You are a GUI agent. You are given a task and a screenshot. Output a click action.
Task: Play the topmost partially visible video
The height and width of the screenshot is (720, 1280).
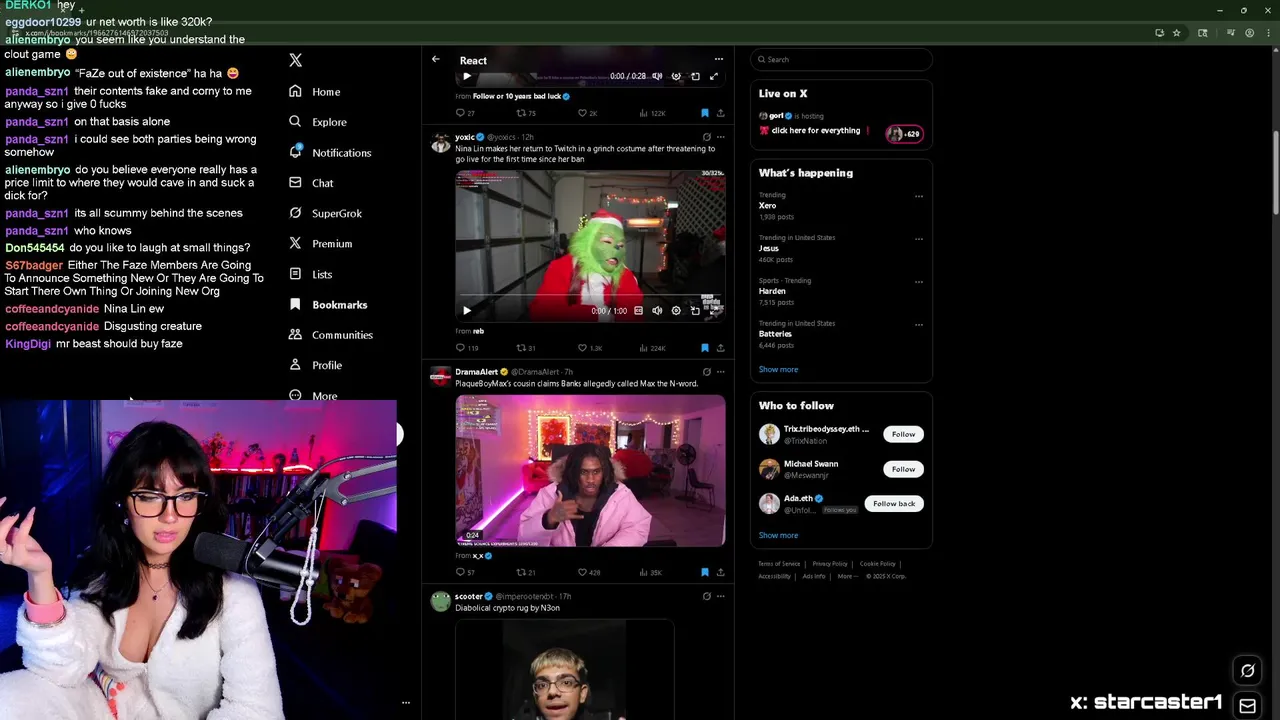(x=466, y=76)
